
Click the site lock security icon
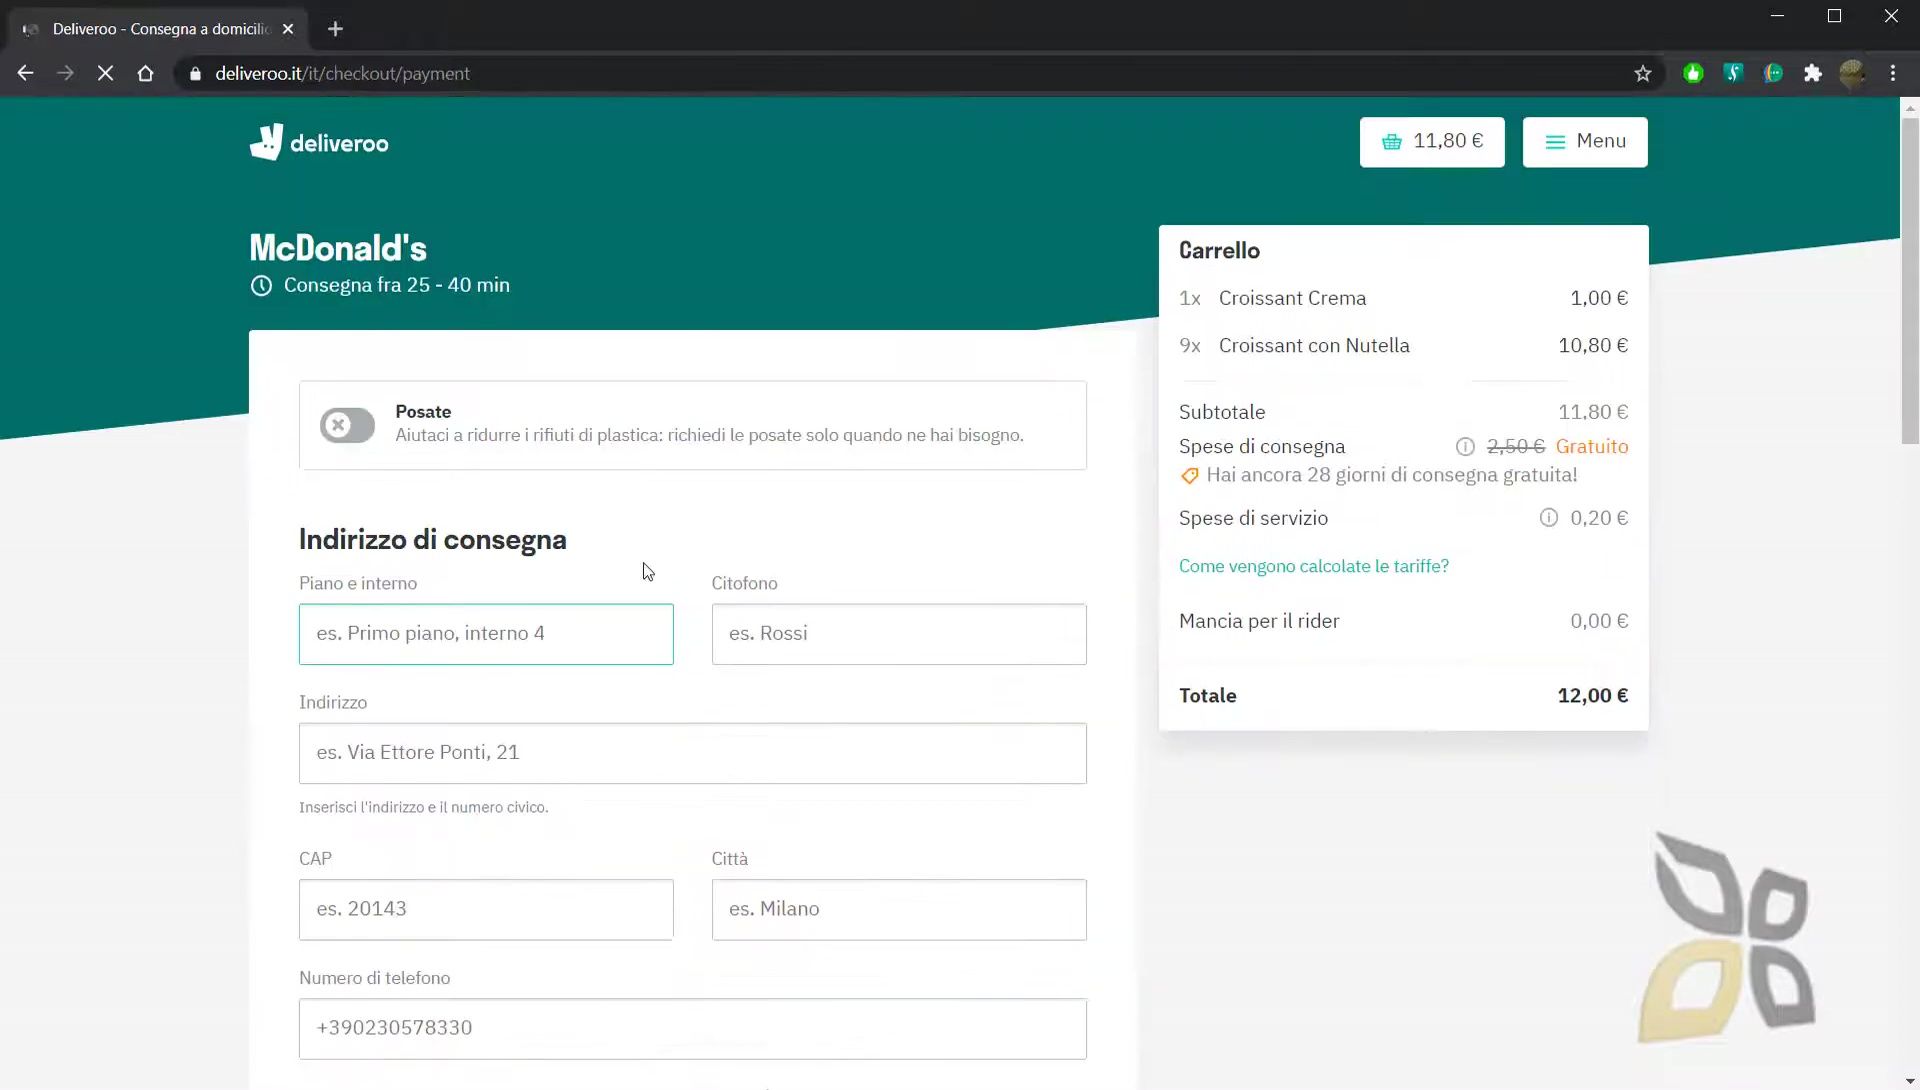tap(195, 73)
